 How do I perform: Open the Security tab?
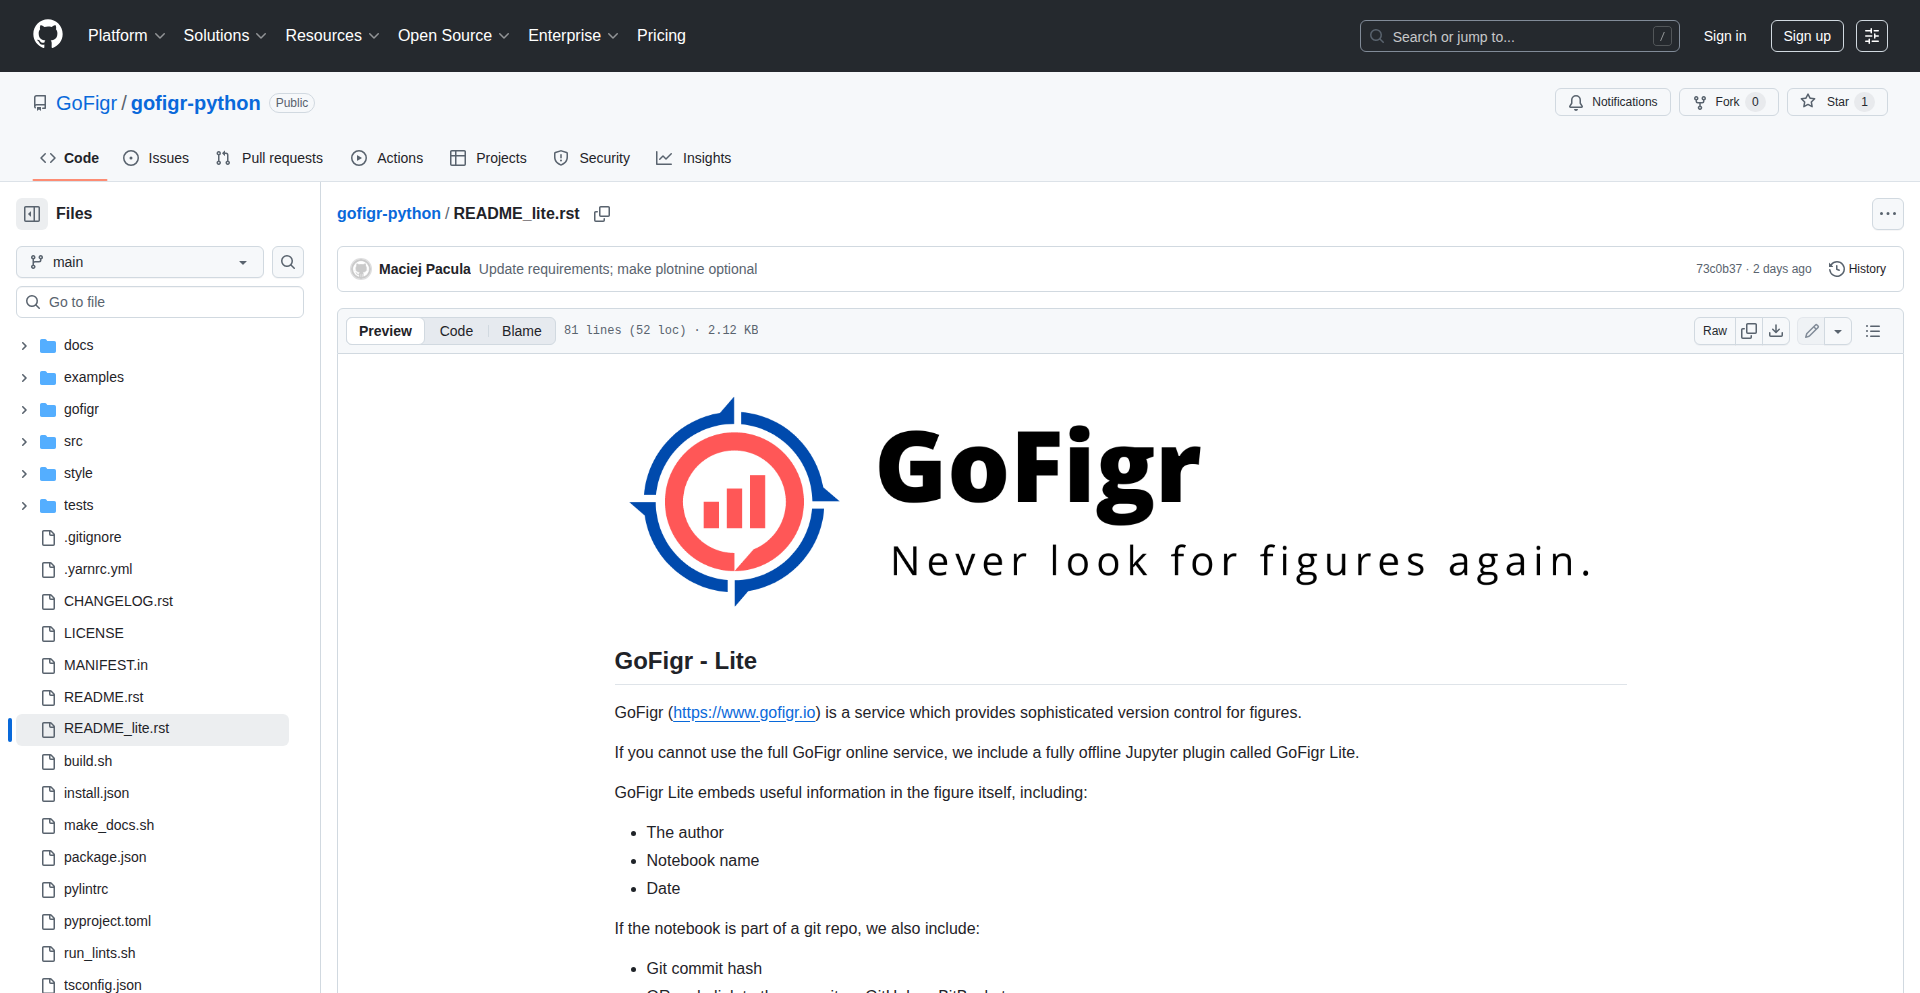click(592, 158)
